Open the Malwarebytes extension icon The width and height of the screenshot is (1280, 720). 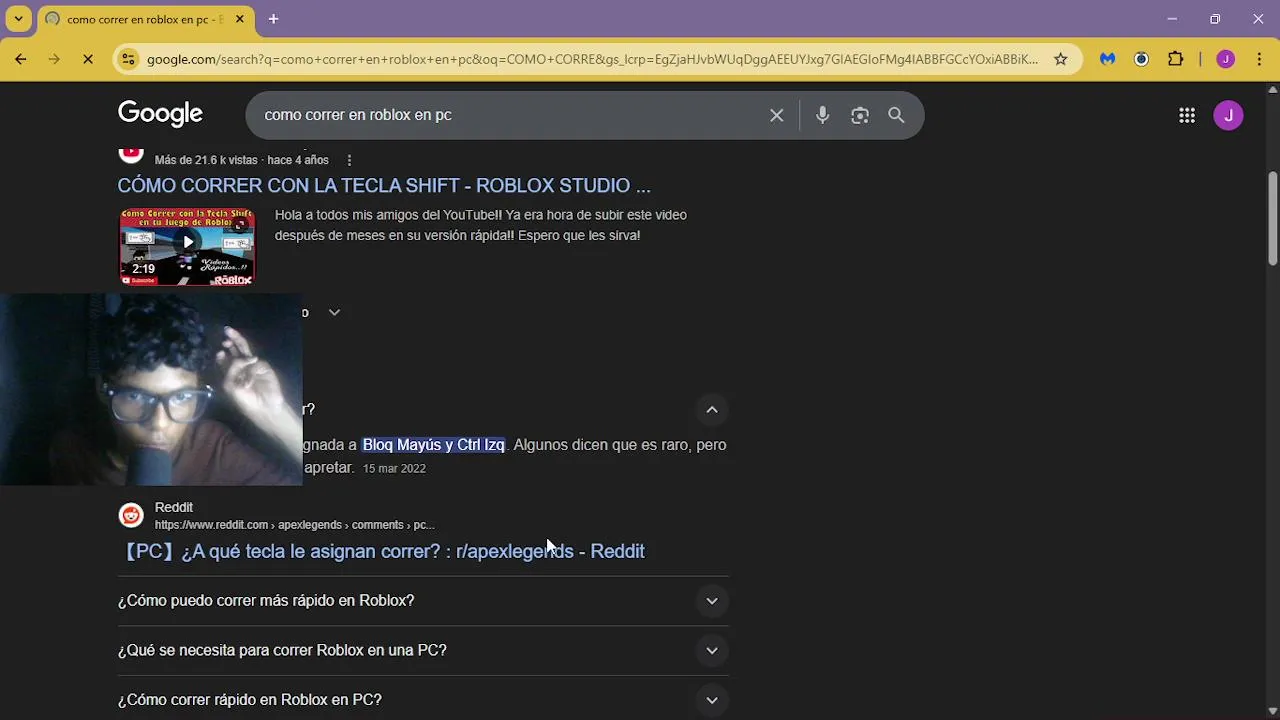[1107, 59]
